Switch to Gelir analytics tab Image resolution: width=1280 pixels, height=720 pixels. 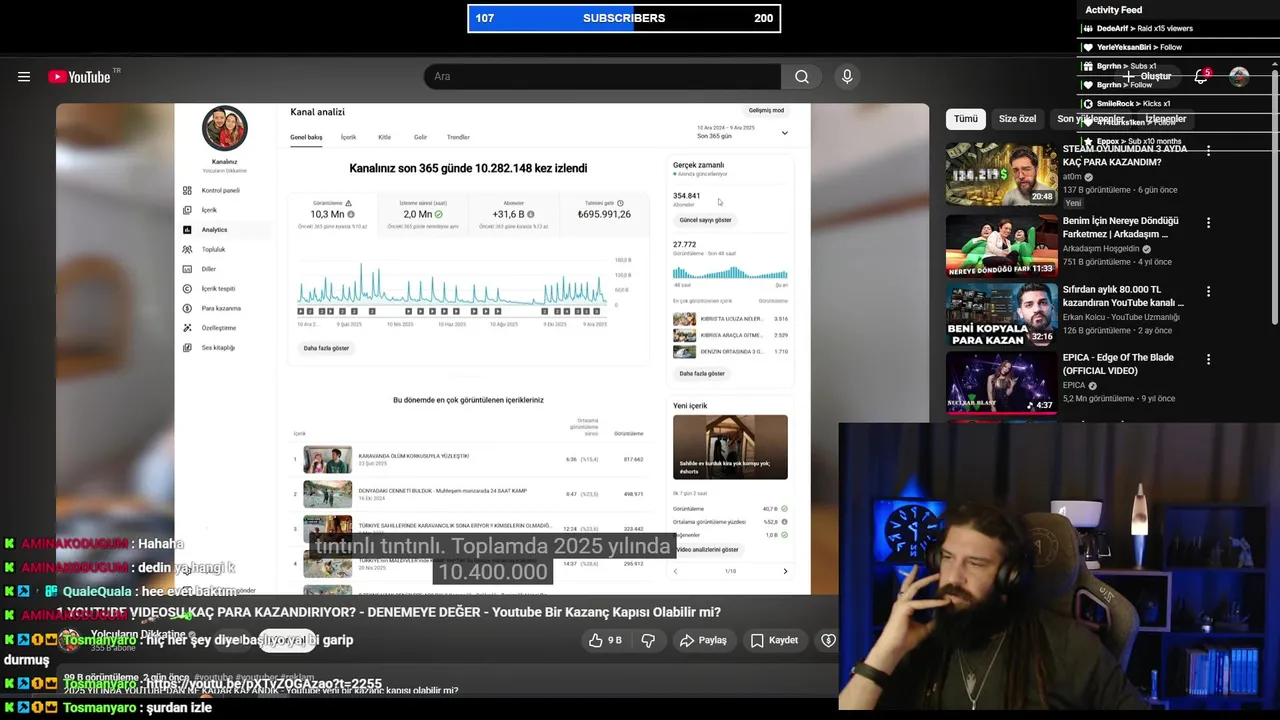[x=420, y=137]
